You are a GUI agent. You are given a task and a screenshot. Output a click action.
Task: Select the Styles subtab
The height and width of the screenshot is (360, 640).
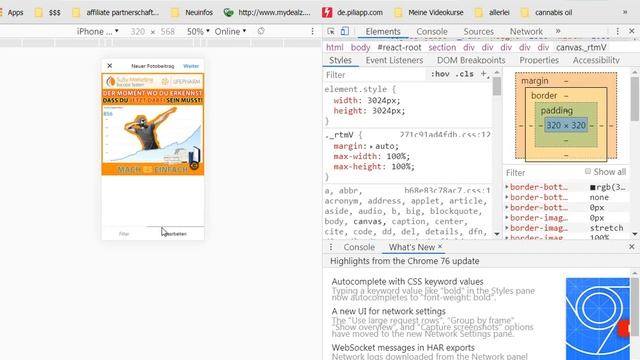(x=340, y=60)
